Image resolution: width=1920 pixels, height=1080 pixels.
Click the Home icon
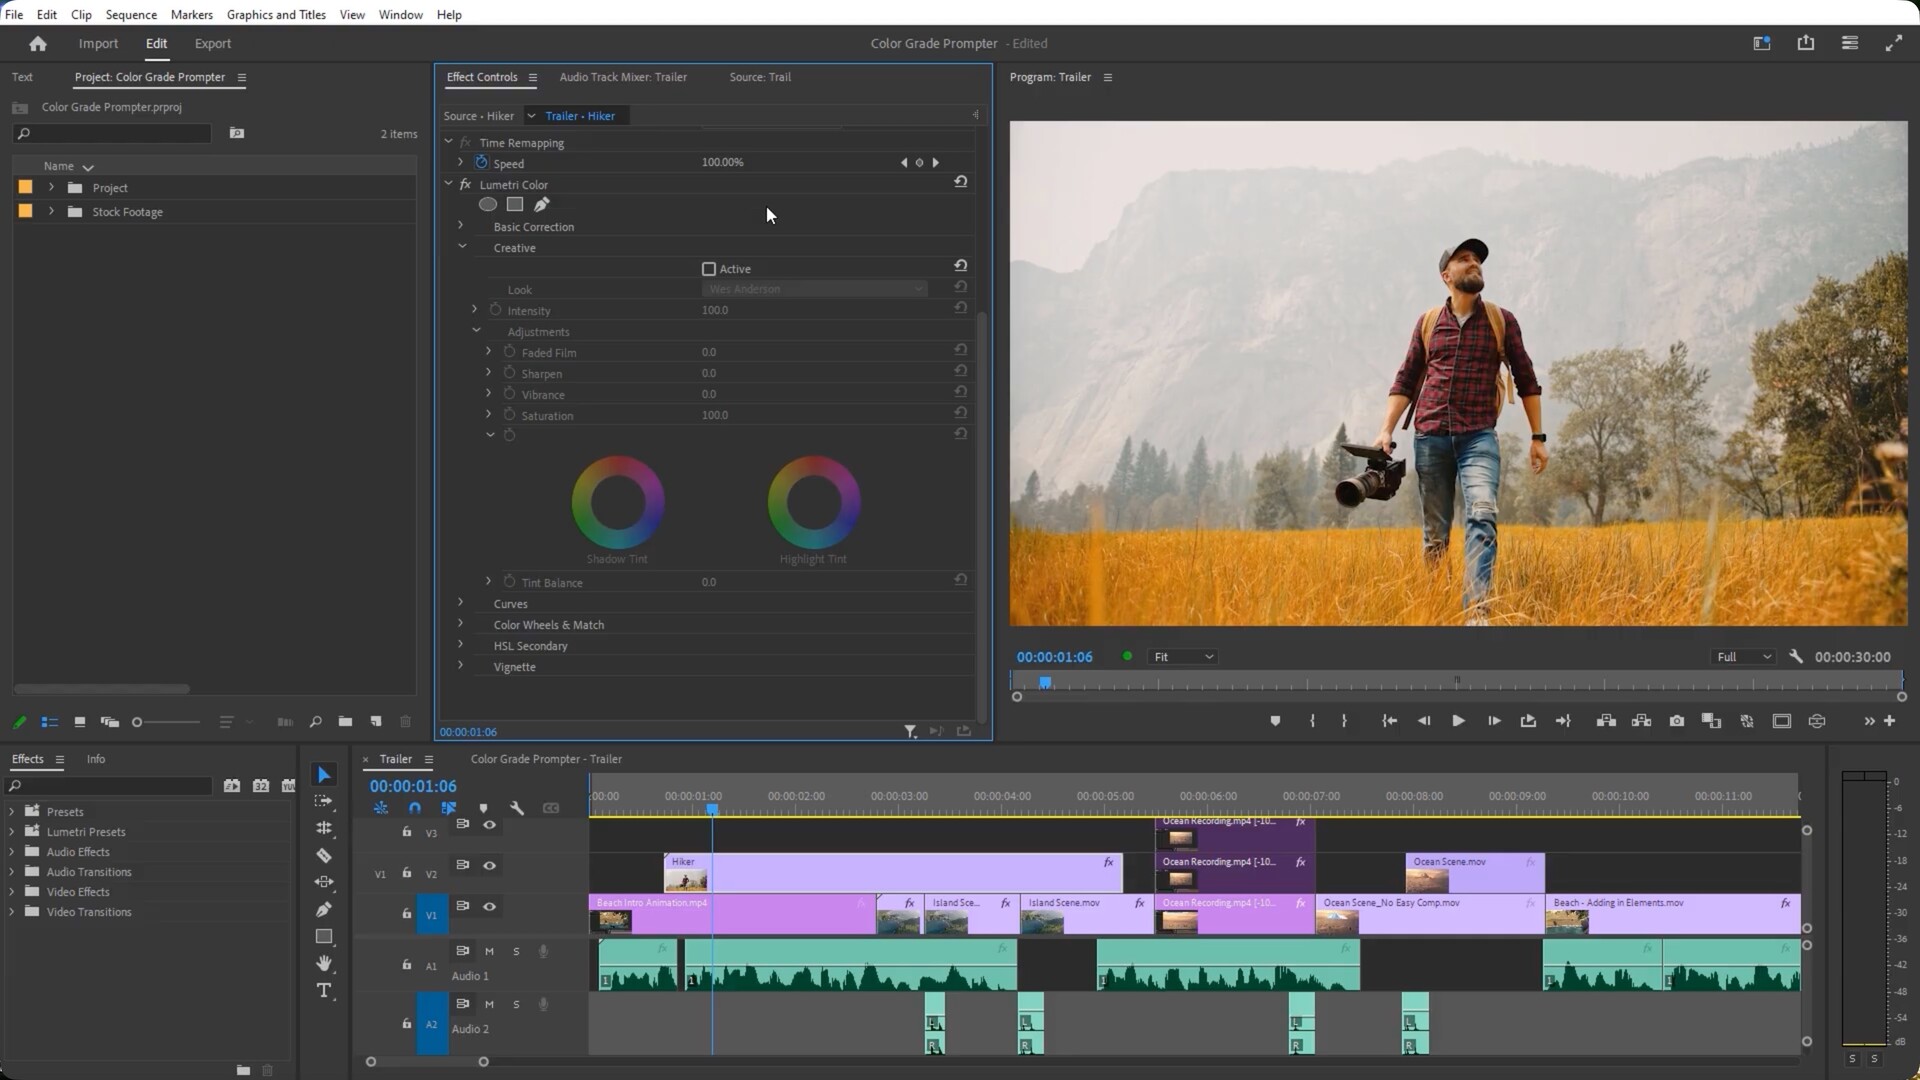tap(38, 44)
